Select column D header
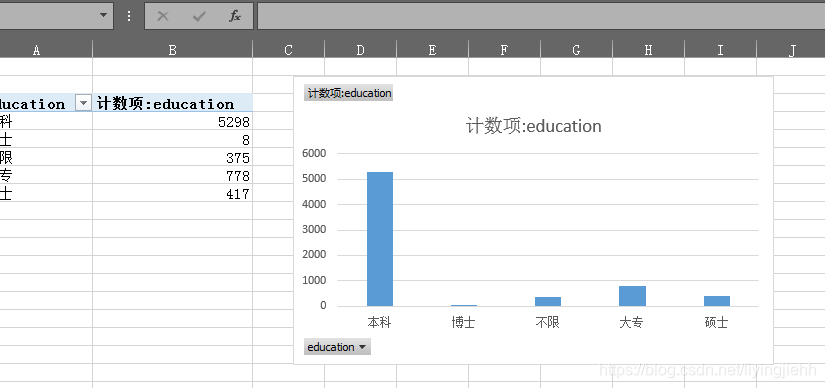 [x=360, y=50]
